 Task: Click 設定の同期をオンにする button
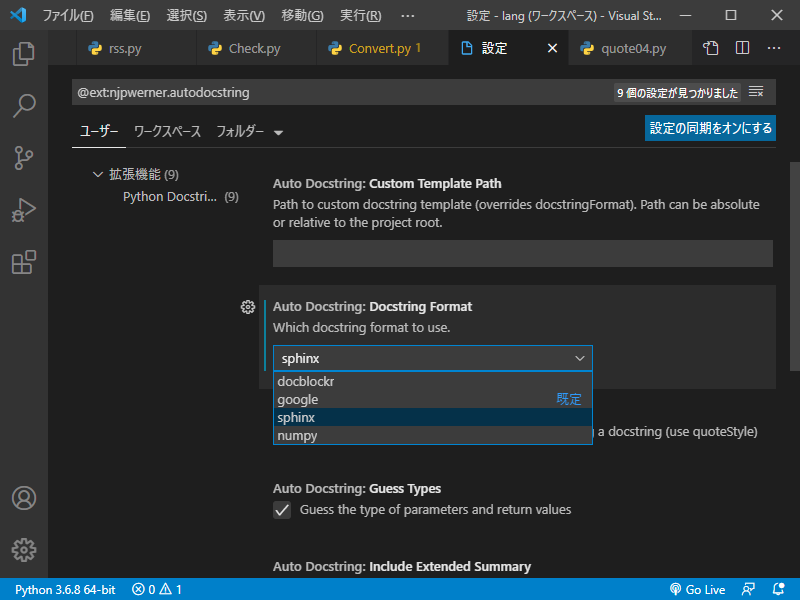pyautogui.click(x=710, y=128)
